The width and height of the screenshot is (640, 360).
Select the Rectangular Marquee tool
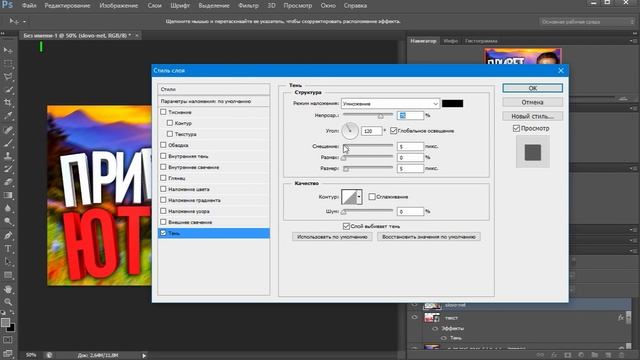pos(8,63)
